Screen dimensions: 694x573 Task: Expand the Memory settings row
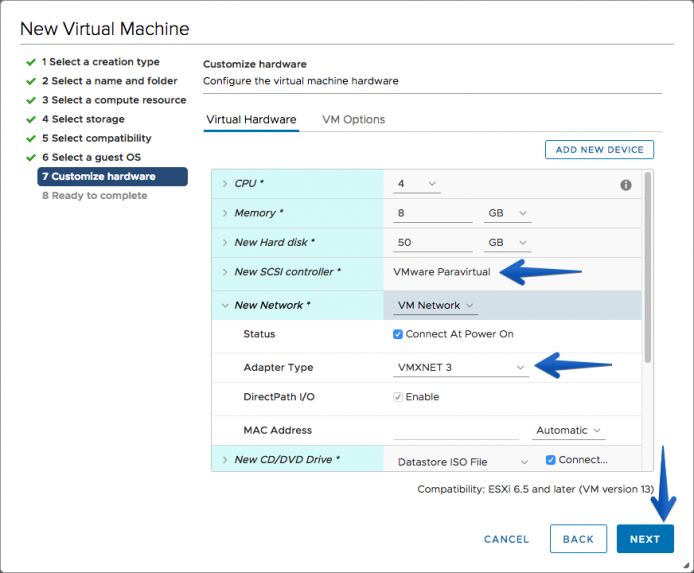(x=225, y=213)
